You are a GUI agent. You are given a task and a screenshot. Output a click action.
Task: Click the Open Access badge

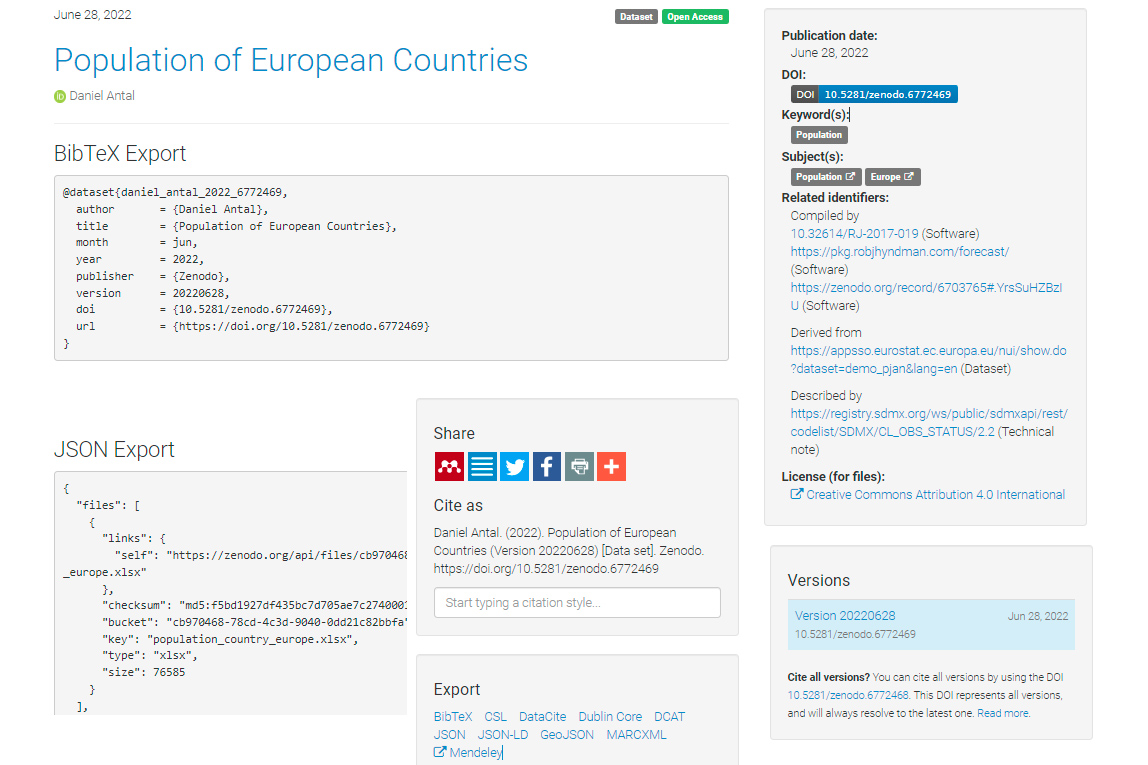click(x=695, y=16)
